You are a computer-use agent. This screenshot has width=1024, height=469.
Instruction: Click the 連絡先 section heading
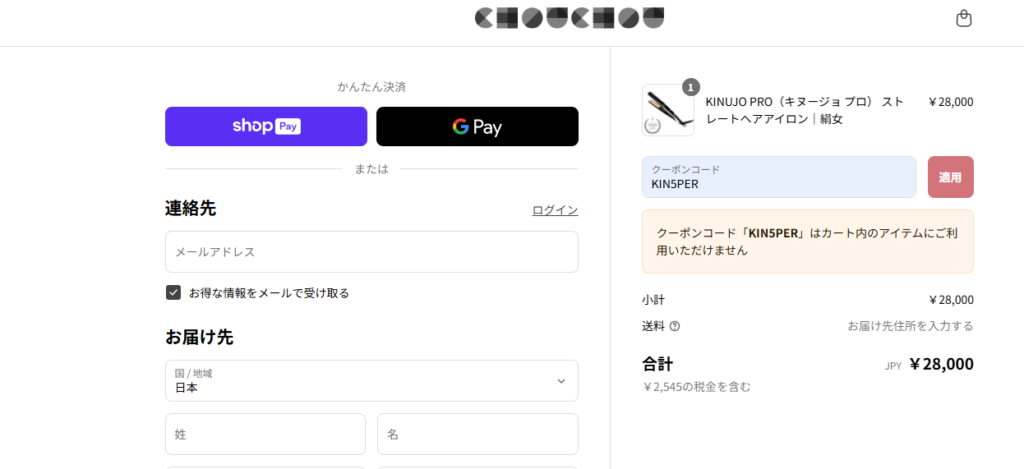190,208
